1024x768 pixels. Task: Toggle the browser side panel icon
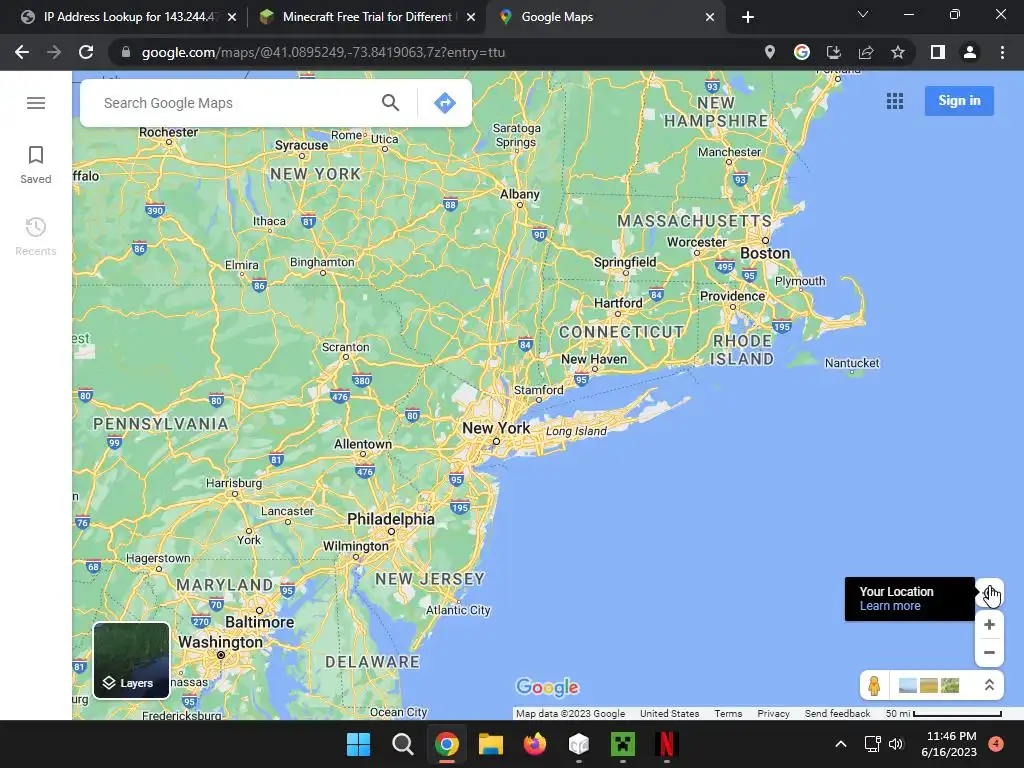click(x=938, y=52)
